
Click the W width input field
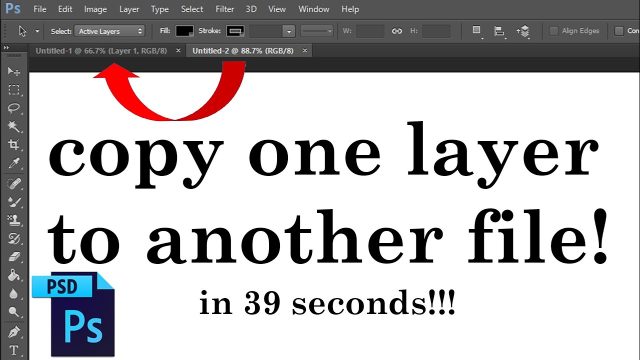pos(370,31)
